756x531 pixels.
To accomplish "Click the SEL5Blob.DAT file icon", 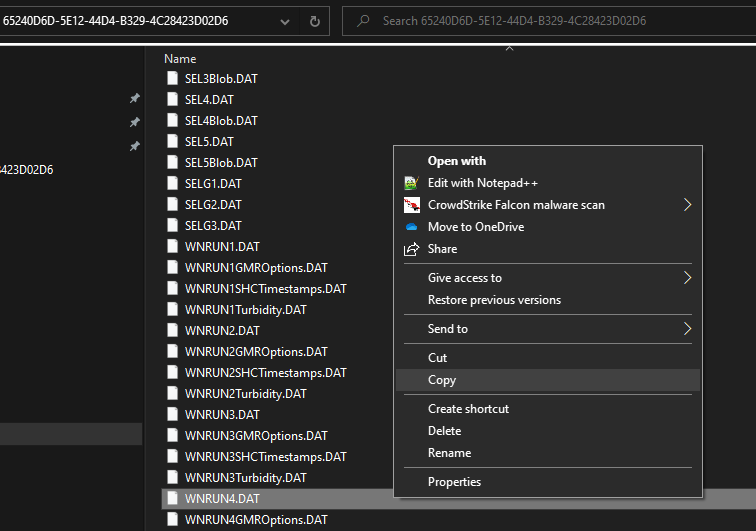I will point(172,162).
